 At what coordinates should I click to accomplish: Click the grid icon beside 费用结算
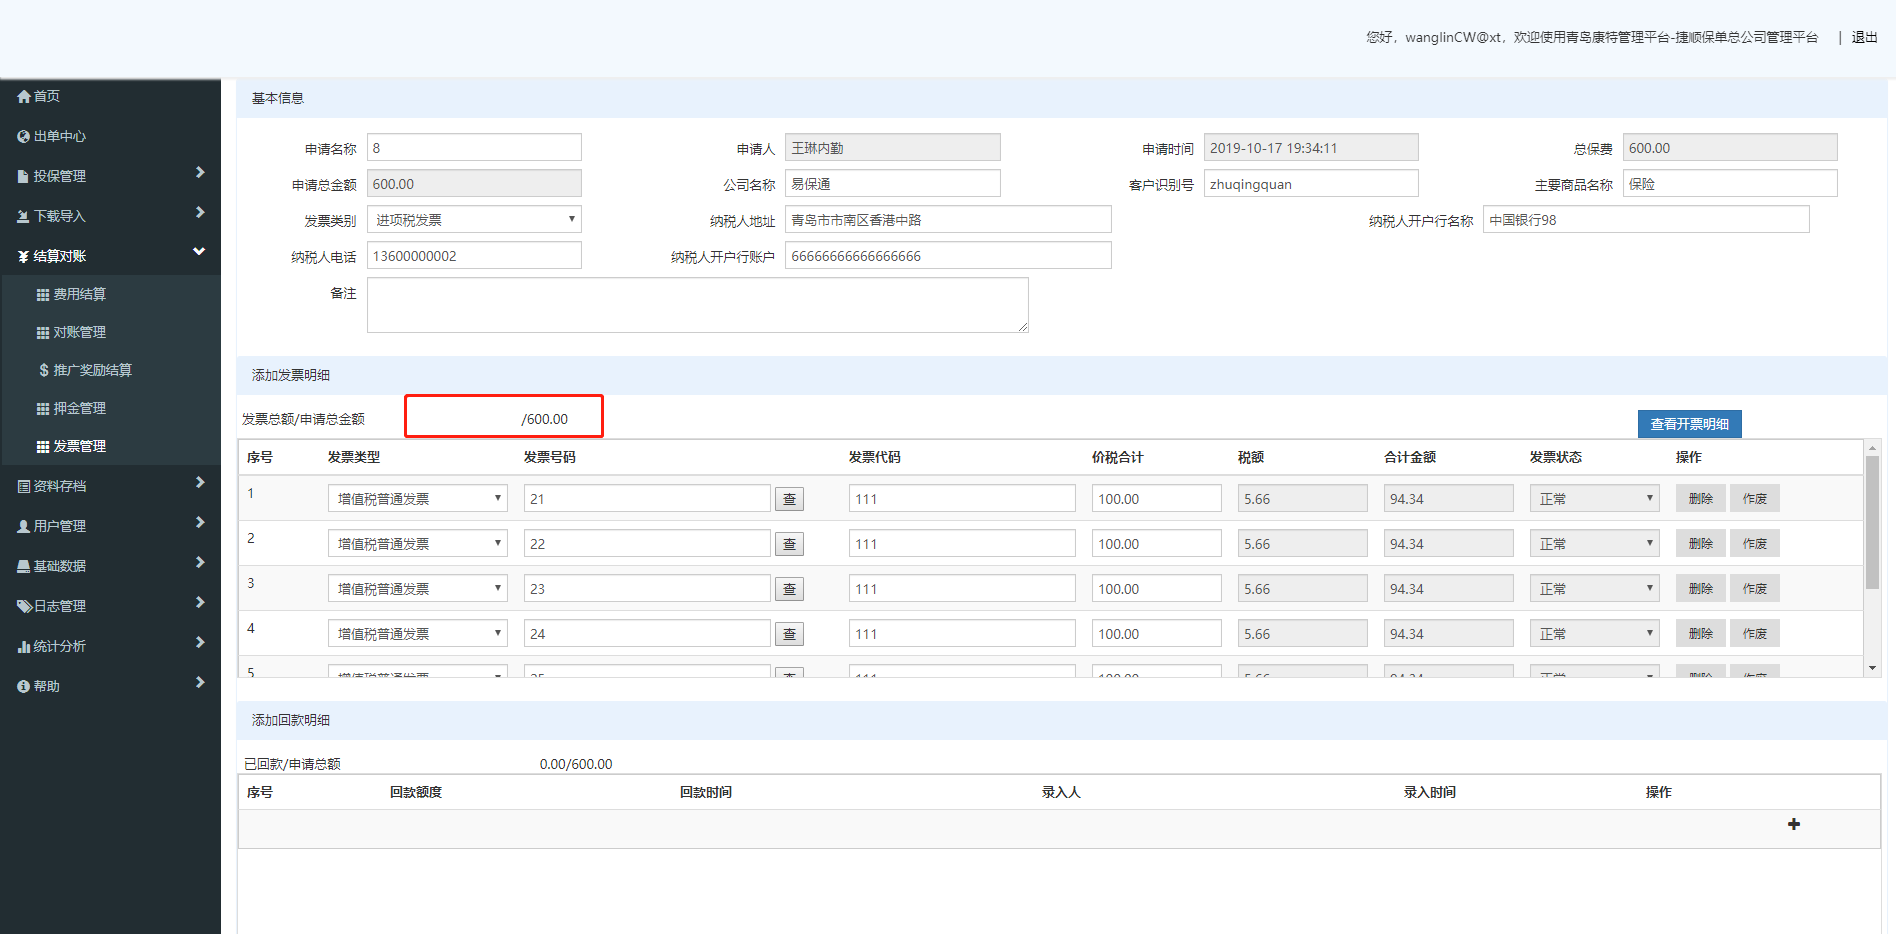coord(43,295)
